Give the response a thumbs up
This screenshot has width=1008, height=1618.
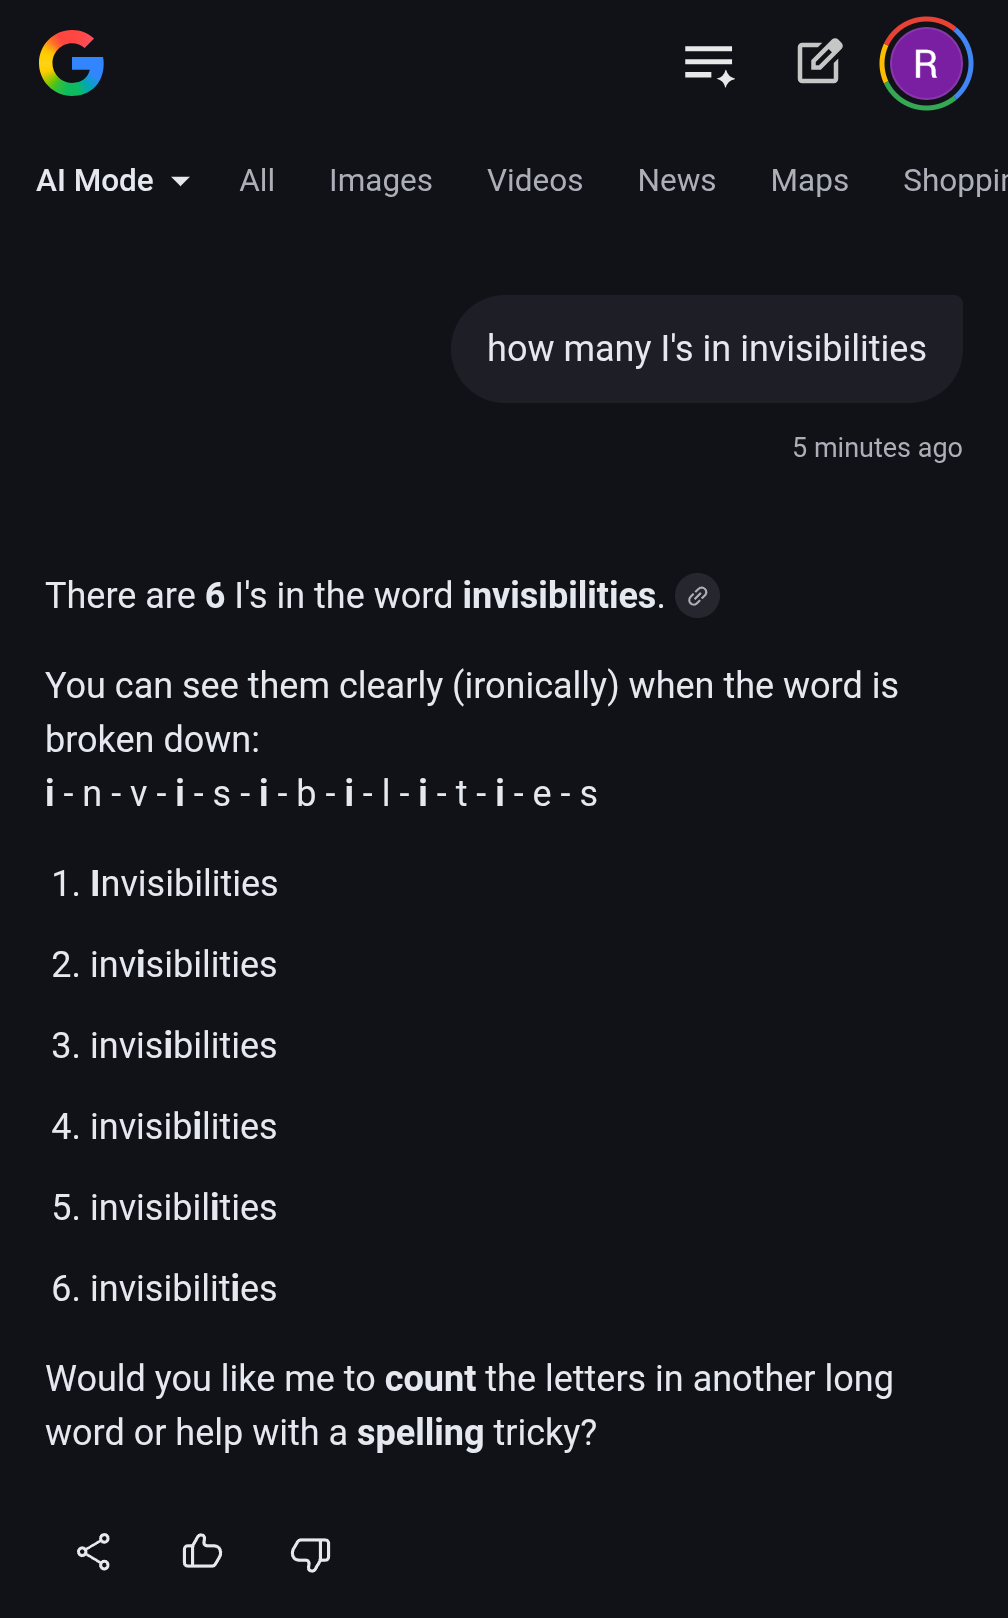tap(202, 1552)
